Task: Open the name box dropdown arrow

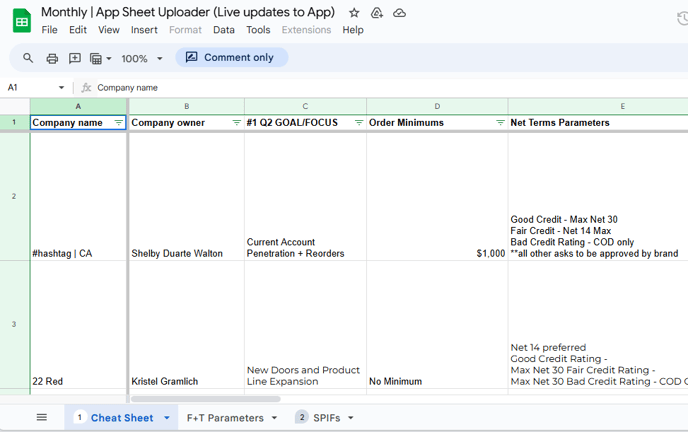Action: point(61,88)
